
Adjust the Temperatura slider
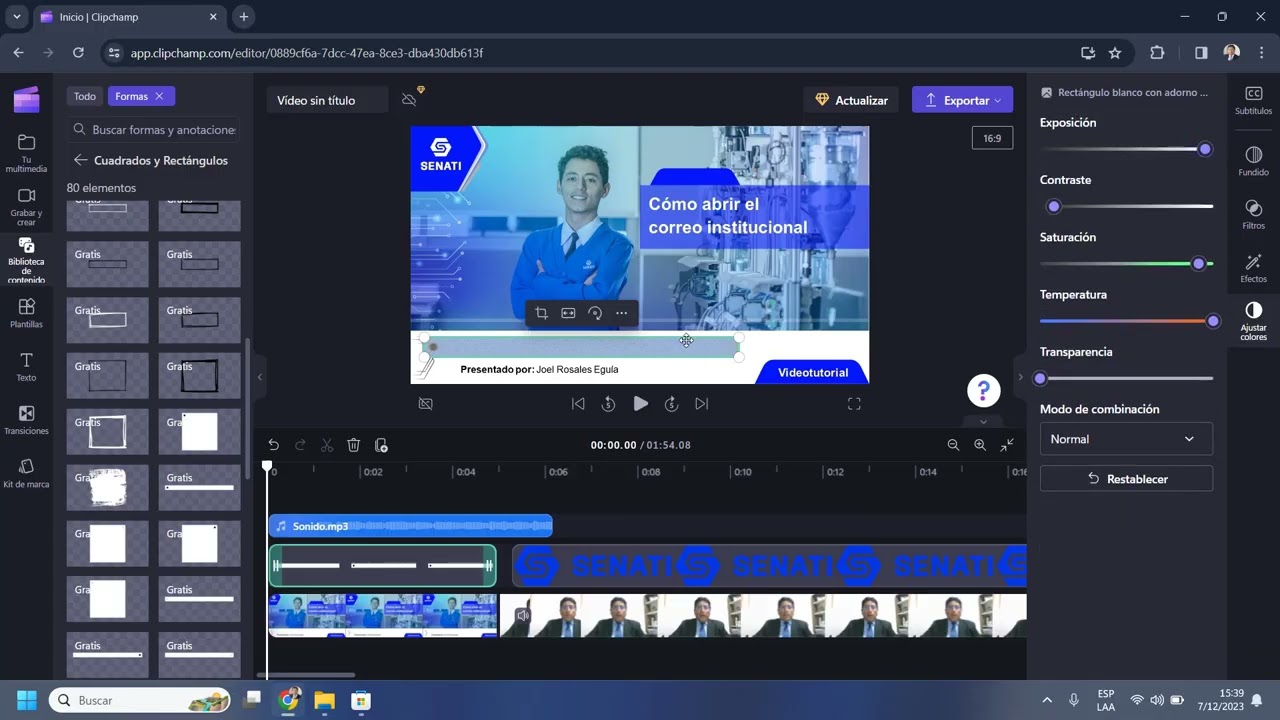(1126, 321)
